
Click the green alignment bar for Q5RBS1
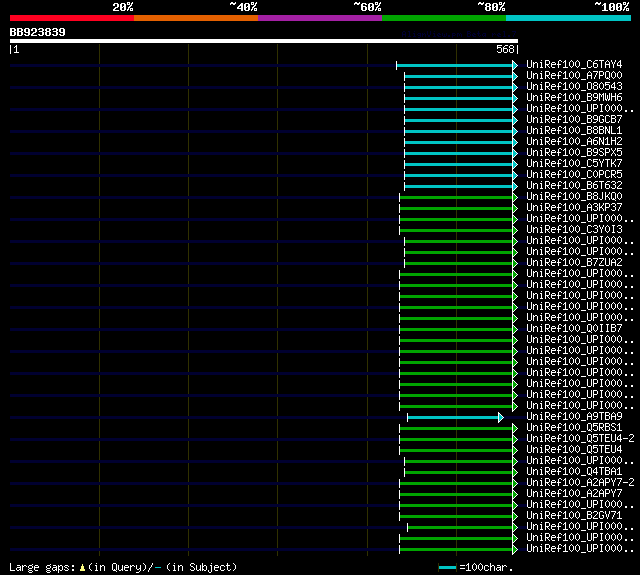point(456,428)
